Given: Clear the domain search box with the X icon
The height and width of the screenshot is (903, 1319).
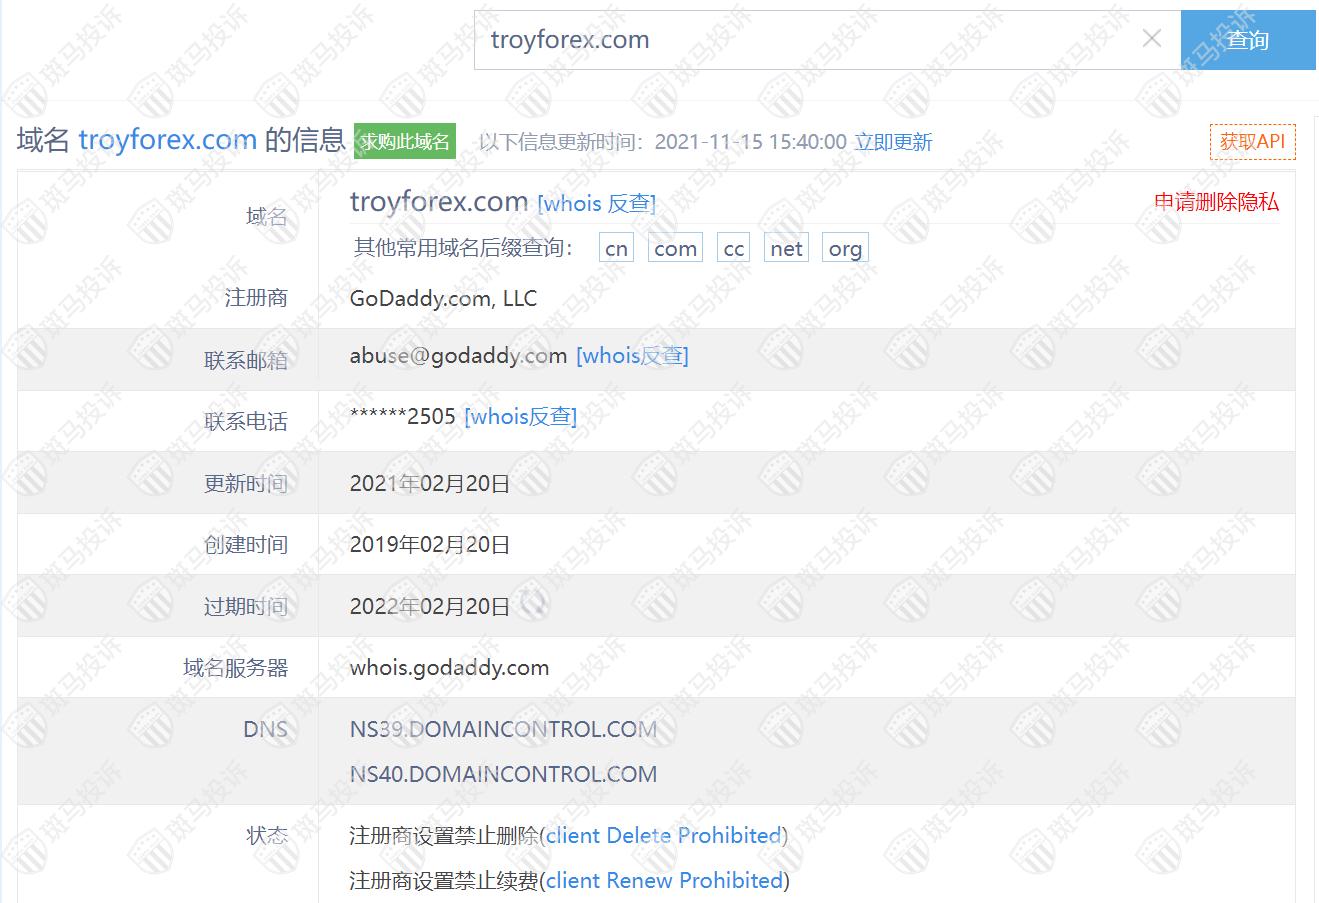Looking at the screenshot, I should [1151, 39].
